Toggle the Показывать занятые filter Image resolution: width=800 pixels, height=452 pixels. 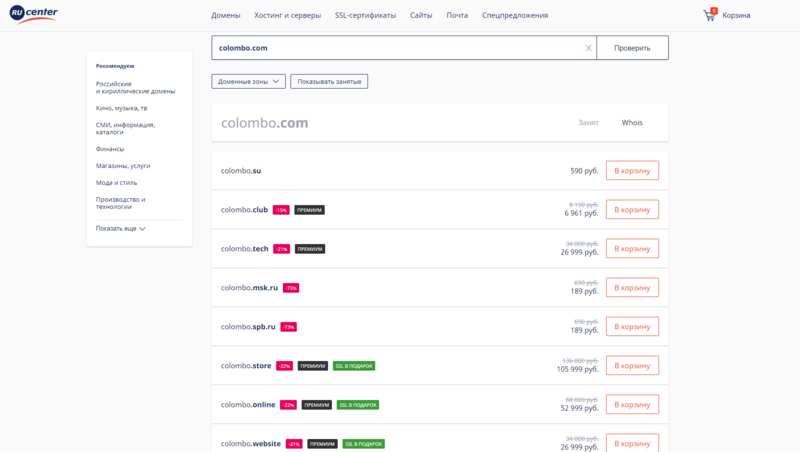[329, 81]
